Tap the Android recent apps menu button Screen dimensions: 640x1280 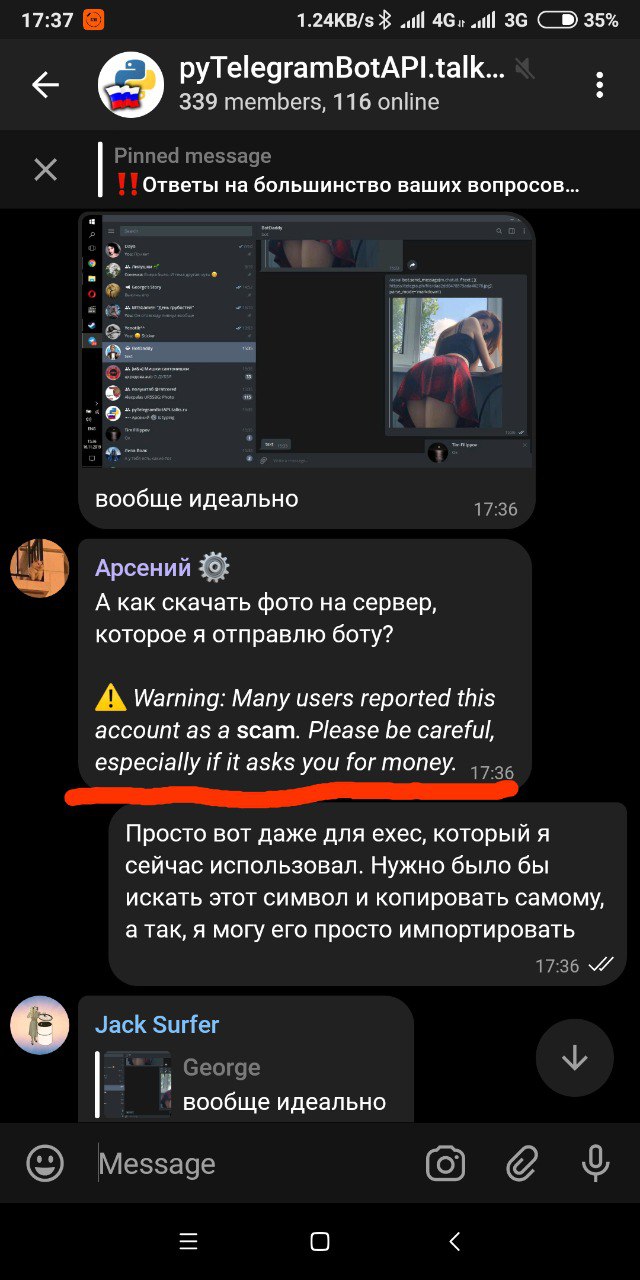pos(188,1241)
